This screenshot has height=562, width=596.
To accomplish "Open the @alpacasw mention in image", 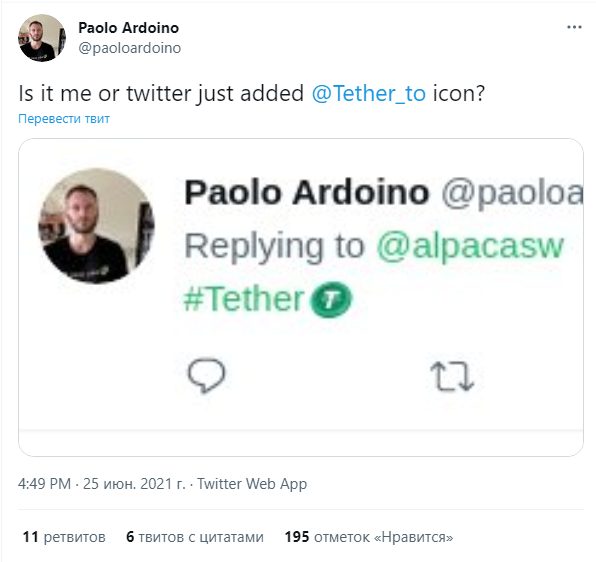I will [x=470, y=247].
